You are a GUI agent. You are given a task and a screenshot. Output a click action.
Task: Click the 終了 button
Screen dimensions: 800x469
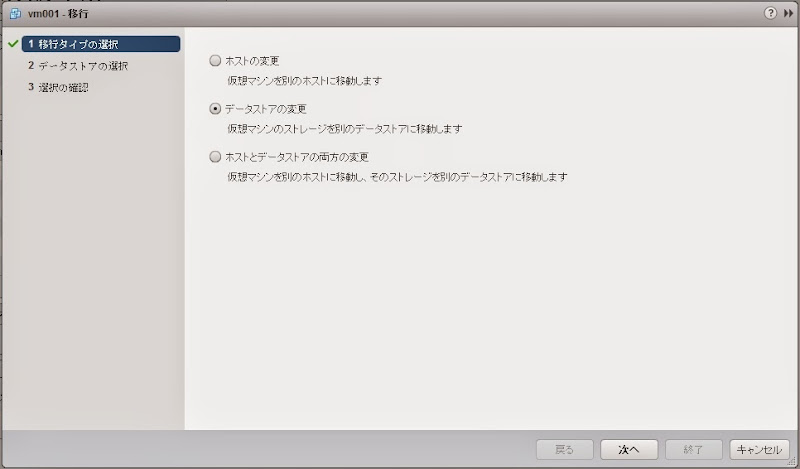tap(694, 450)
